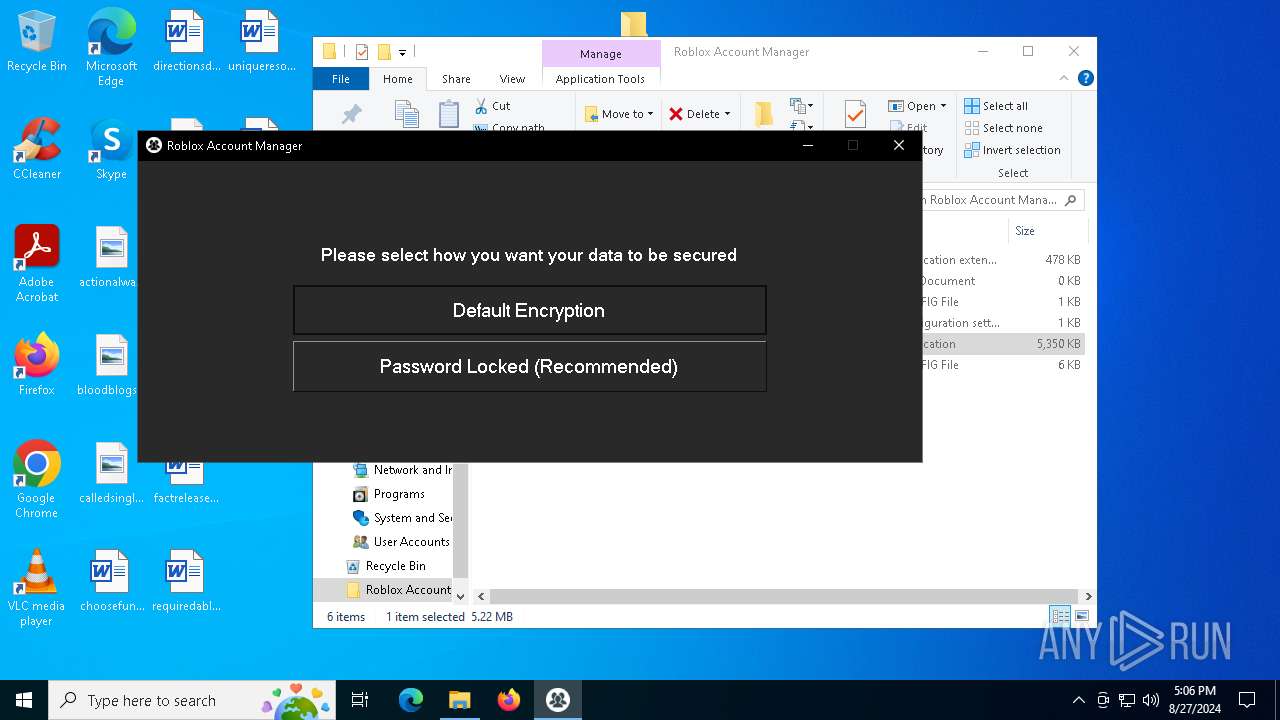The width and height of the screenshot is (1280, 720).
Task: Click Paste icon in Explorer ribbon
Action: pyautogui.click(x=449, y=114)
